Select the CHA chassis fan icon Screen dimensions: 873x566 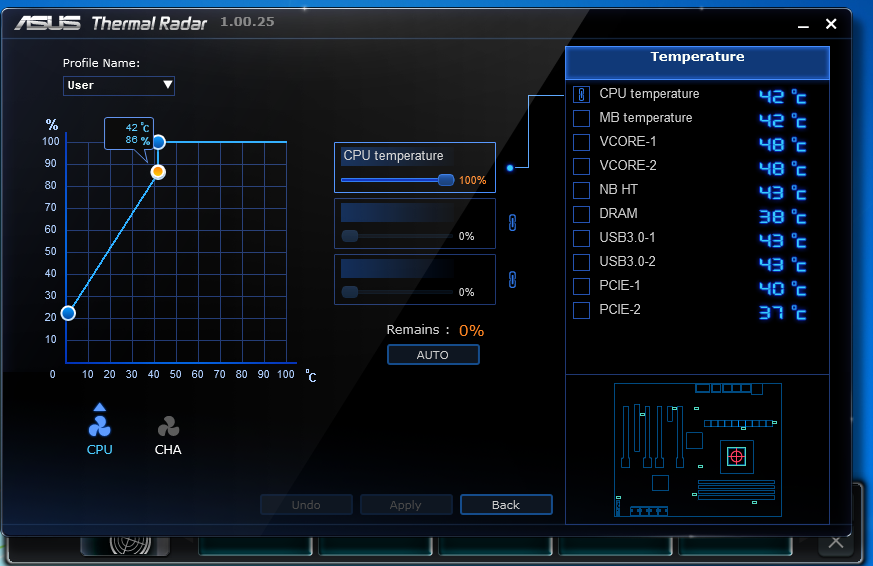click(168, 427)
